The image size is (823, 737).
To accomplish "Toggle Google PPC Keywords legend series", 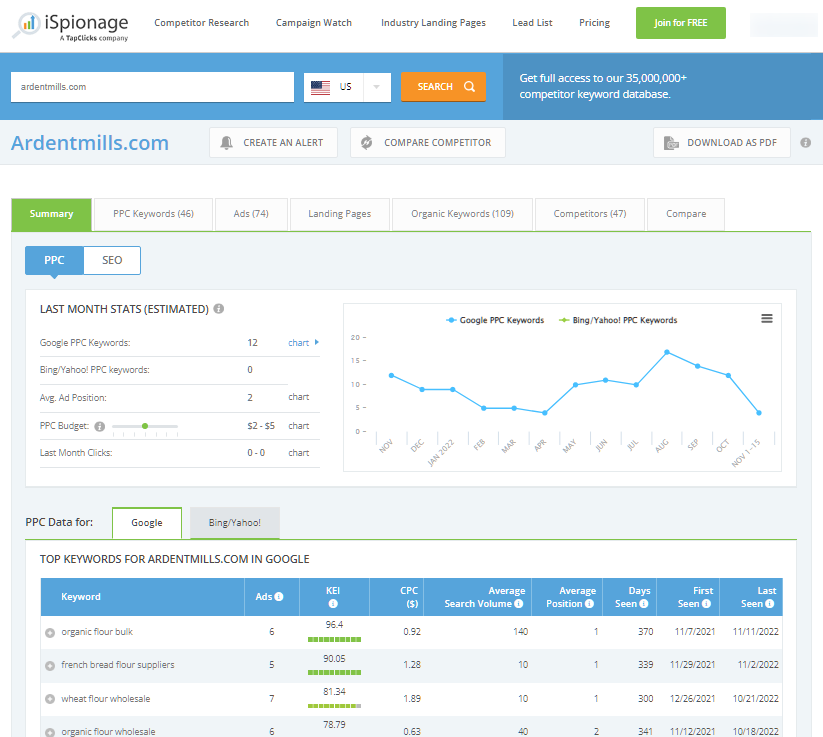I will coord(495,320).
